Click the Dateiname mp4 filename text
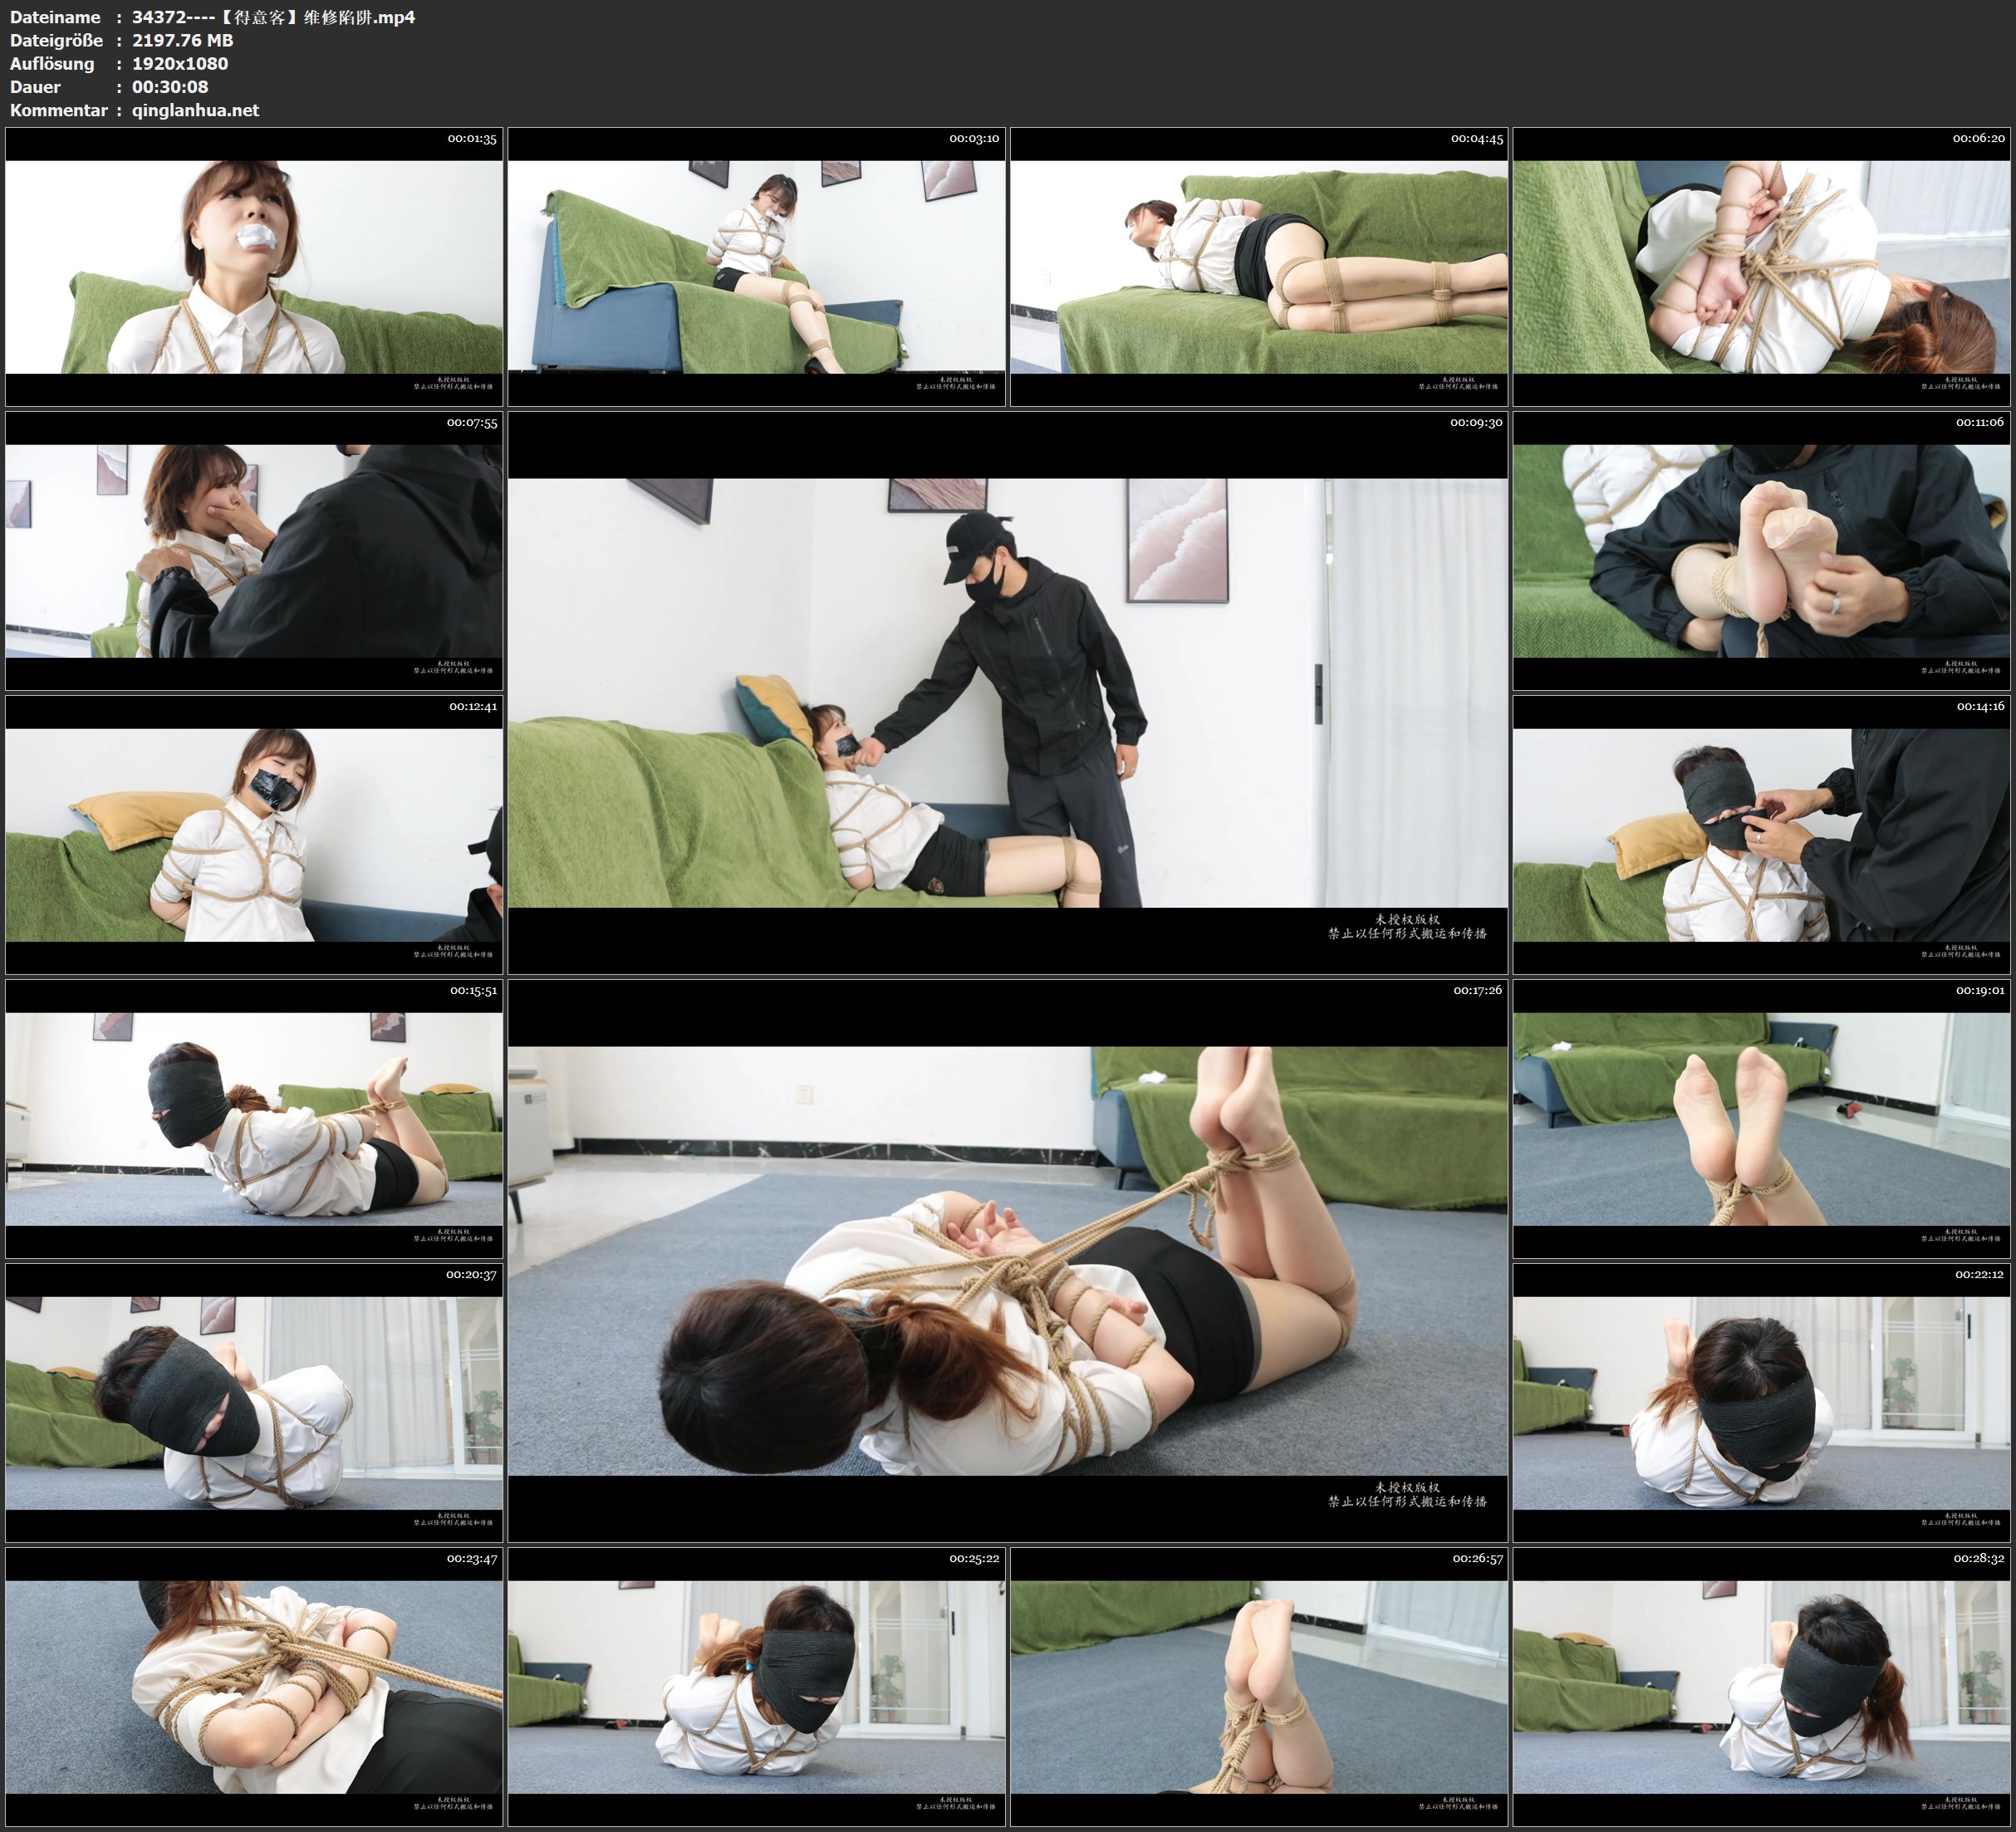Viewport: 2016px width, 1832px height. pos(273,17)
